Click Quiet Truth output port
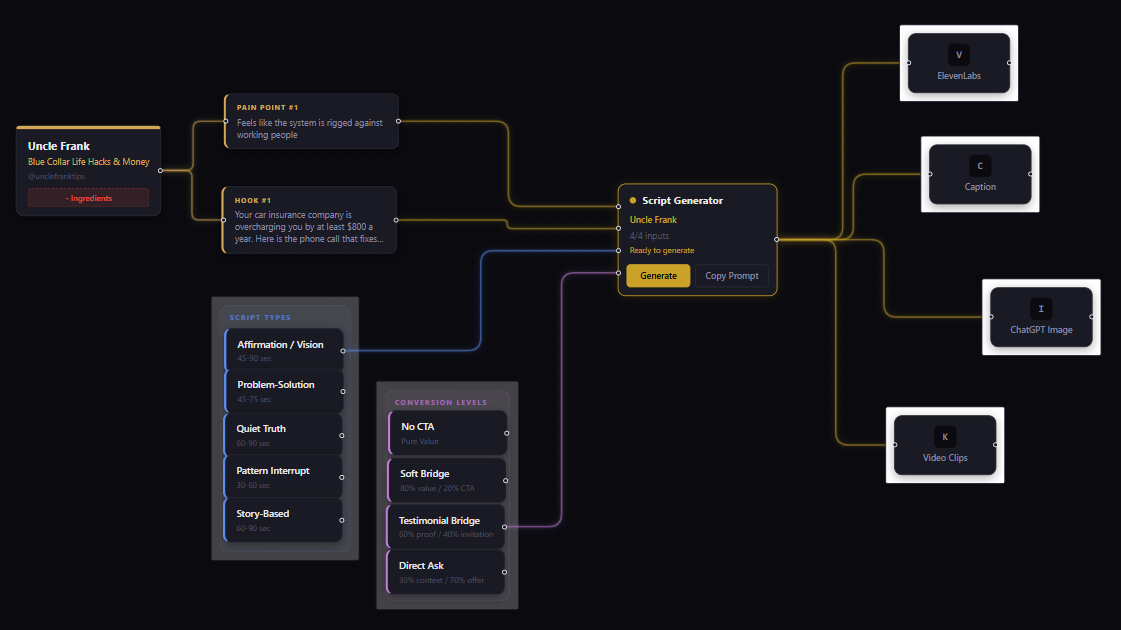 342,435
